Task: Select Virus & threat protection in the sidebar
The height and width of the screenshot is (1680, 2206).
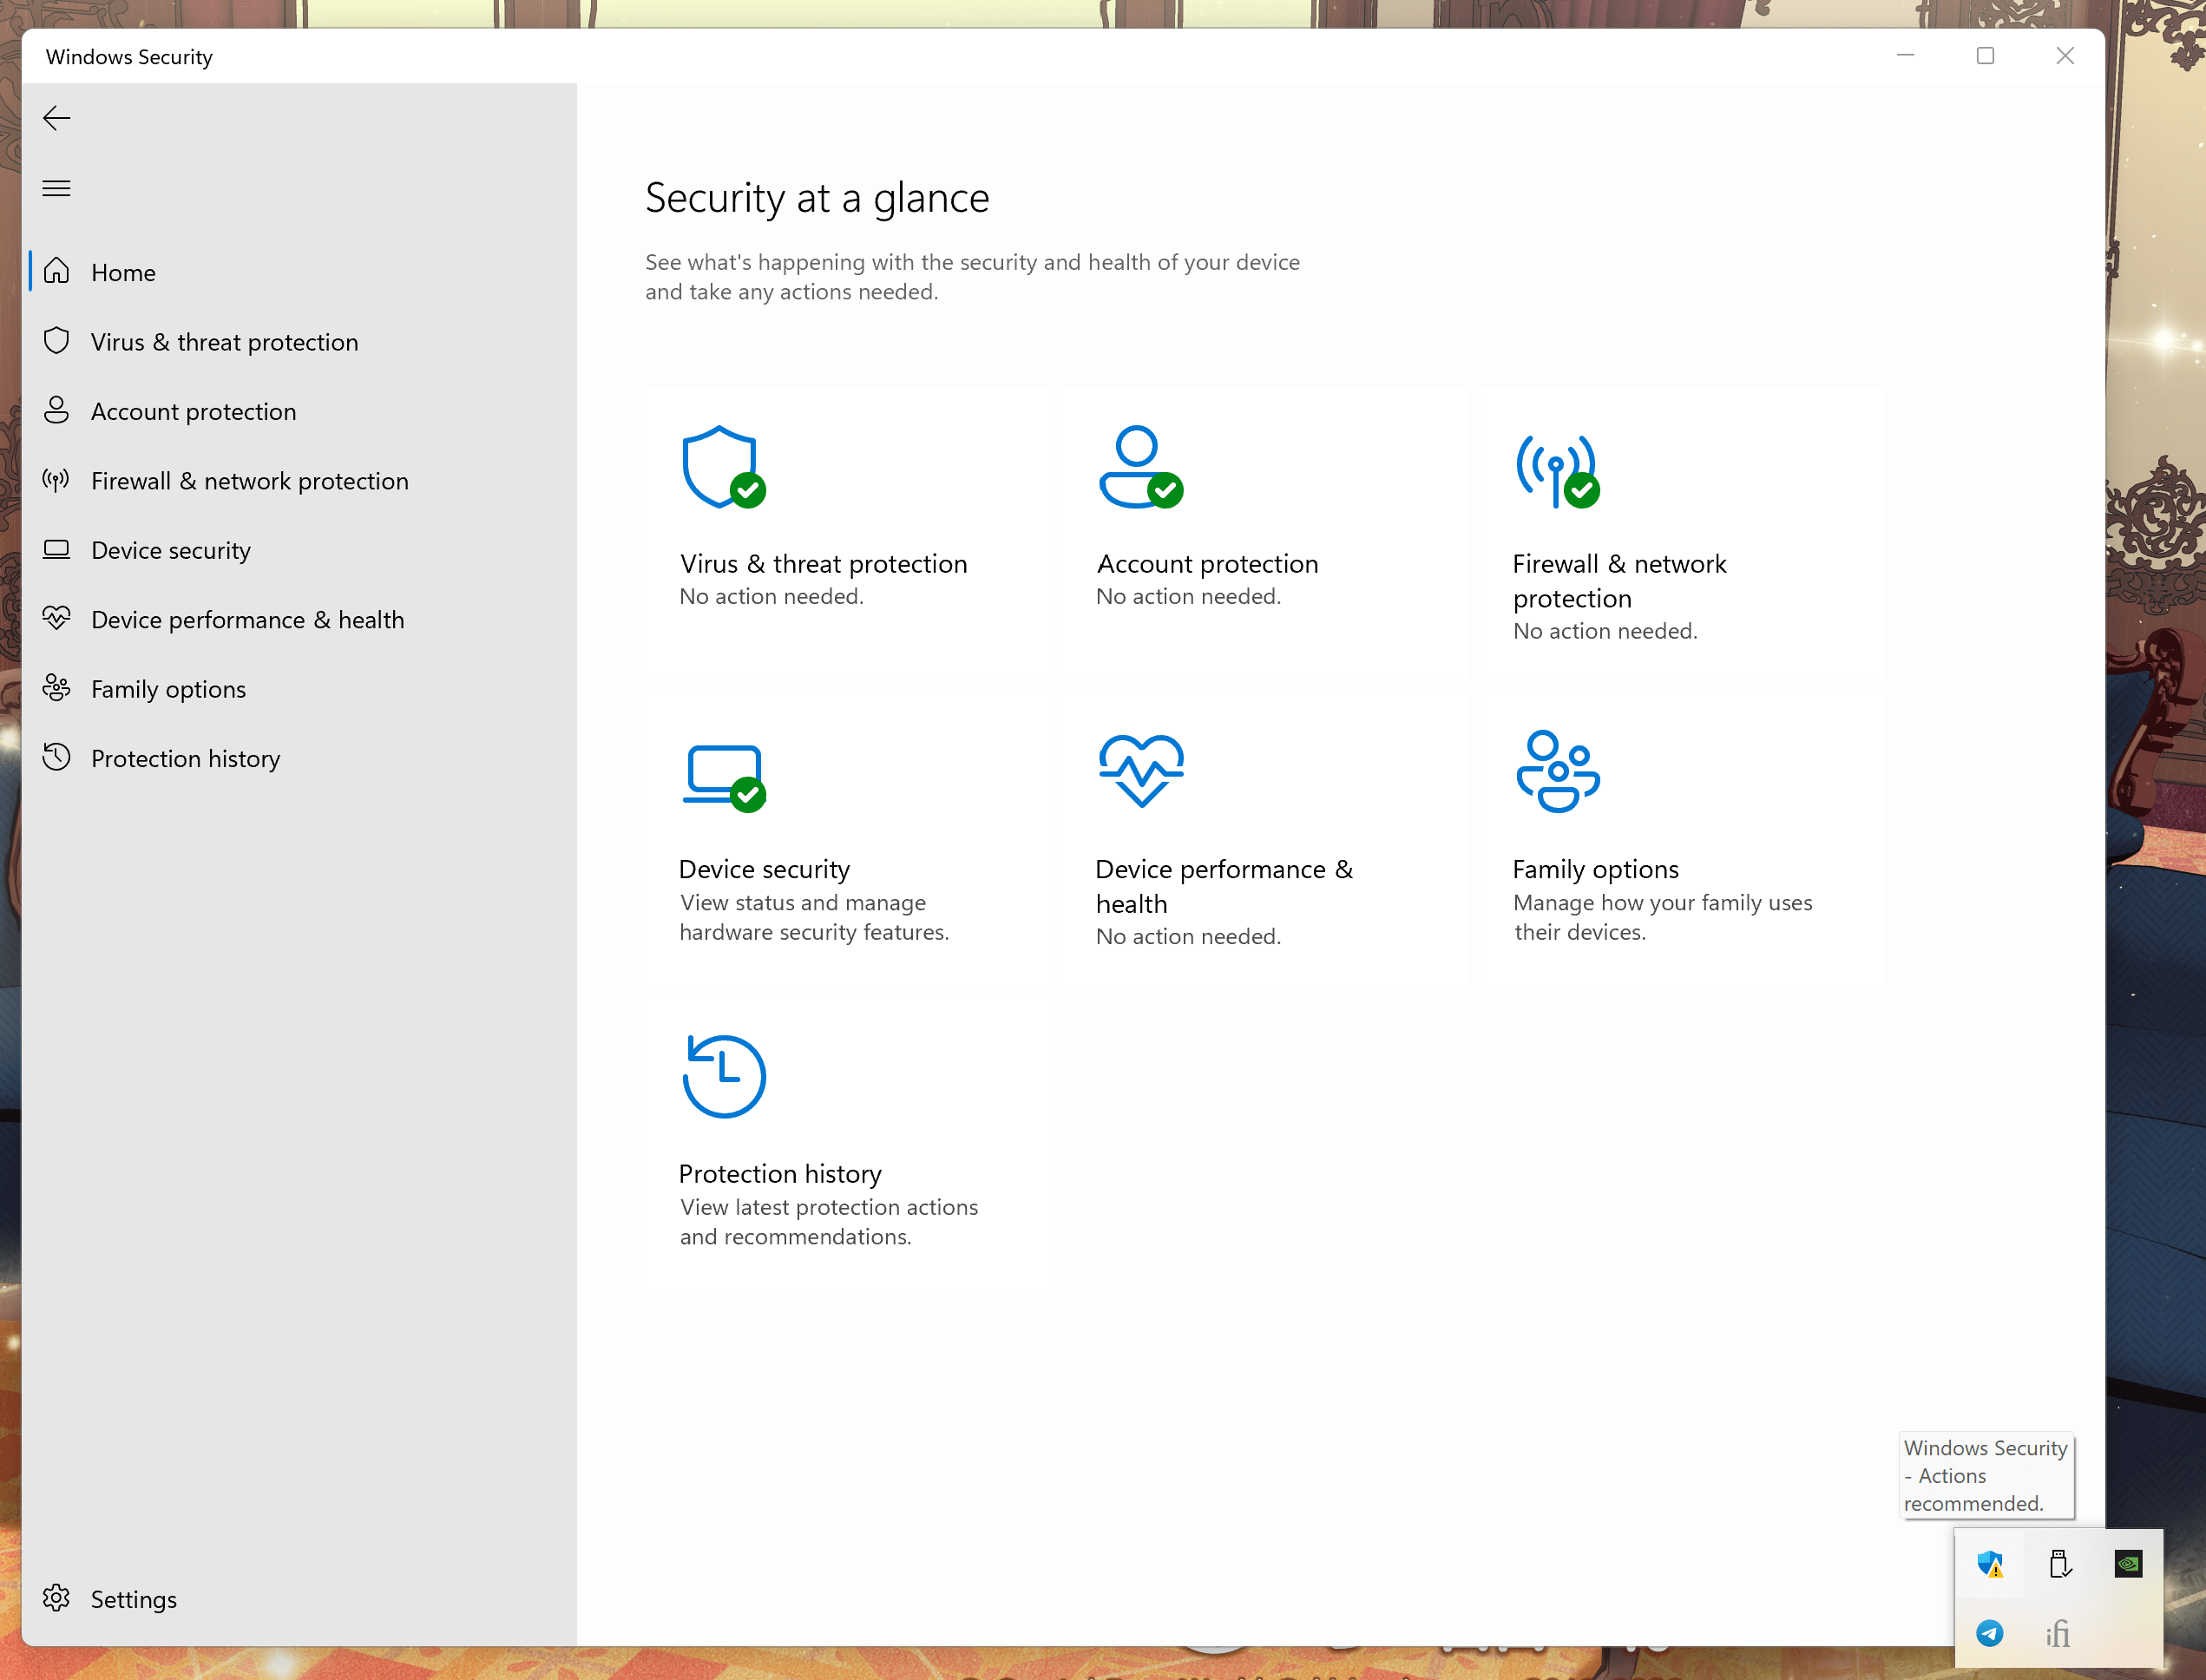Action: pos(224,341)
